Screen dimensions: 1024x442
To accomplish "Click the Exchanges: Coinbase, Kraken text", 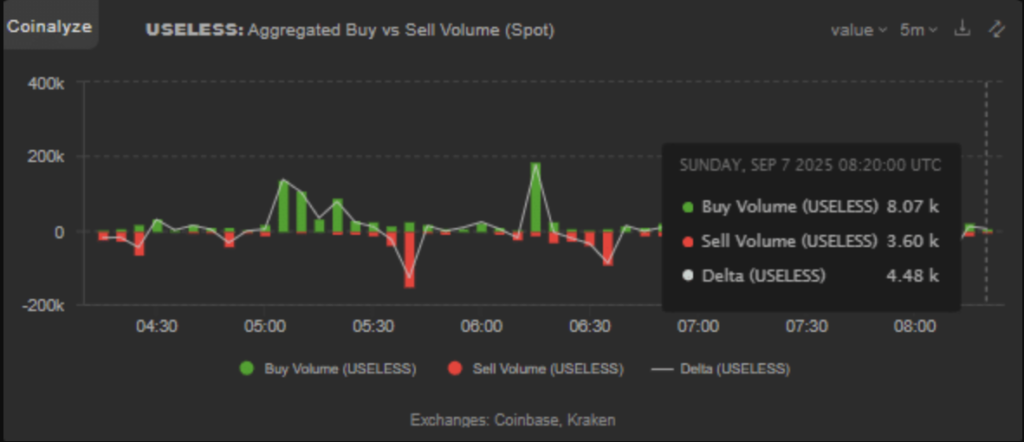I will pos(513,420).
